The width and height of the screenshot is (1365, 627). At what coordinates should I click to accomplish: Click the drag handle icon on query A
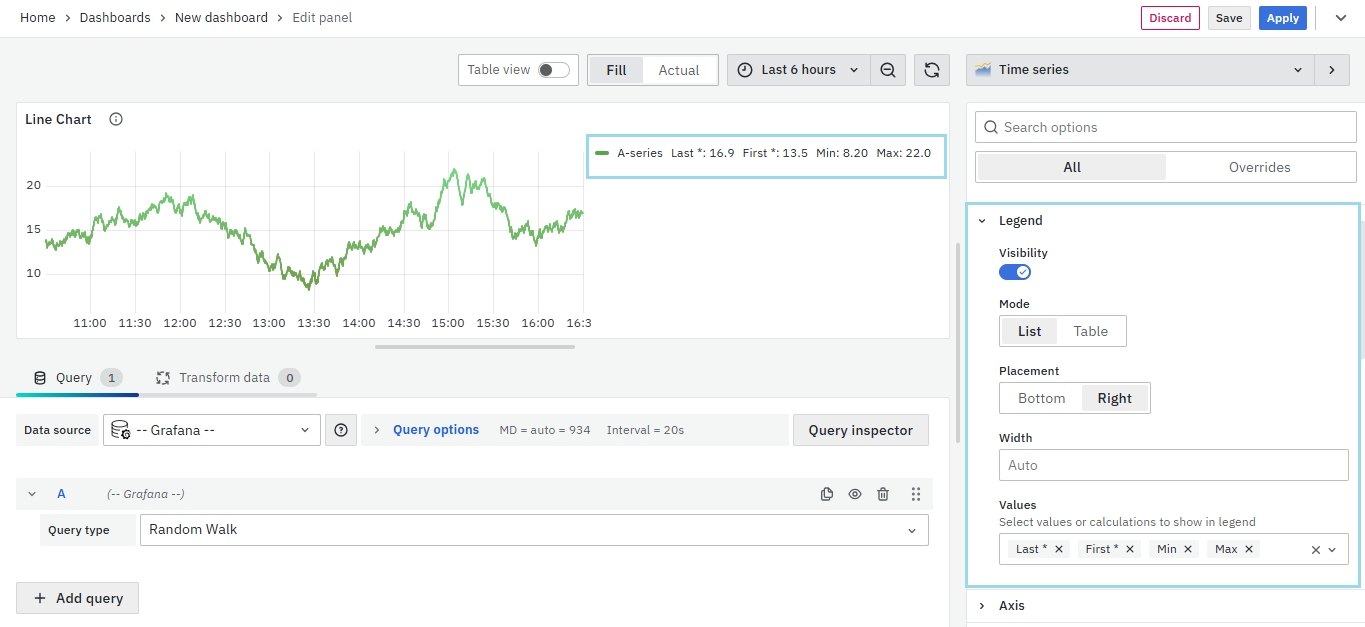click(x=916, y=494)
